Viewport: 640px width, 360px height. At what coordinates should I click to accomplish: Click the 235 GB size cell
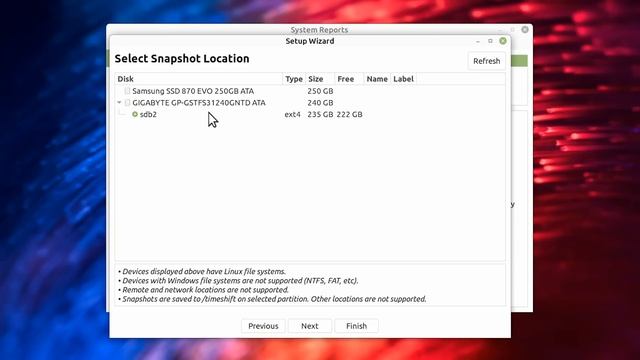[x=320, y=114]
